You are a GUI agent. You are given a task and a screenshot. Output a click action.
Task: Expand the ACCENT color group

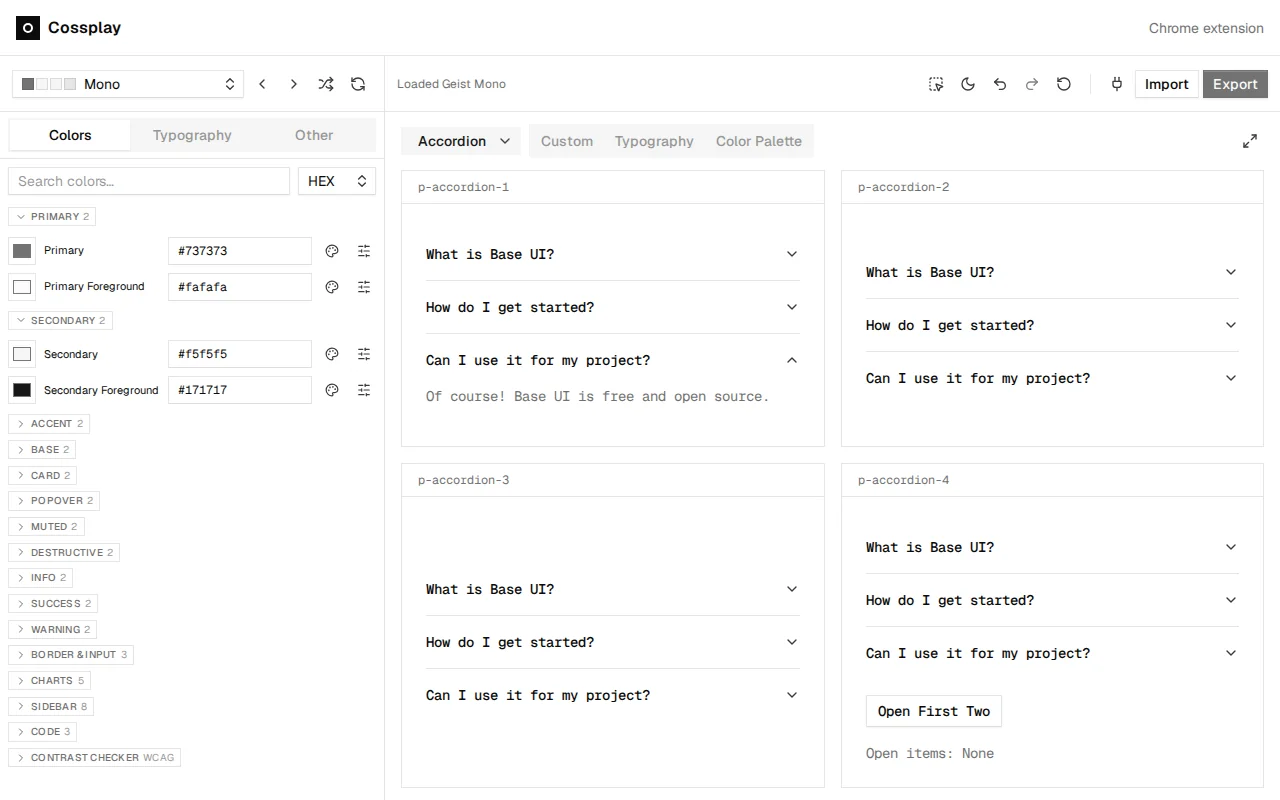click(x=49, y=424)
